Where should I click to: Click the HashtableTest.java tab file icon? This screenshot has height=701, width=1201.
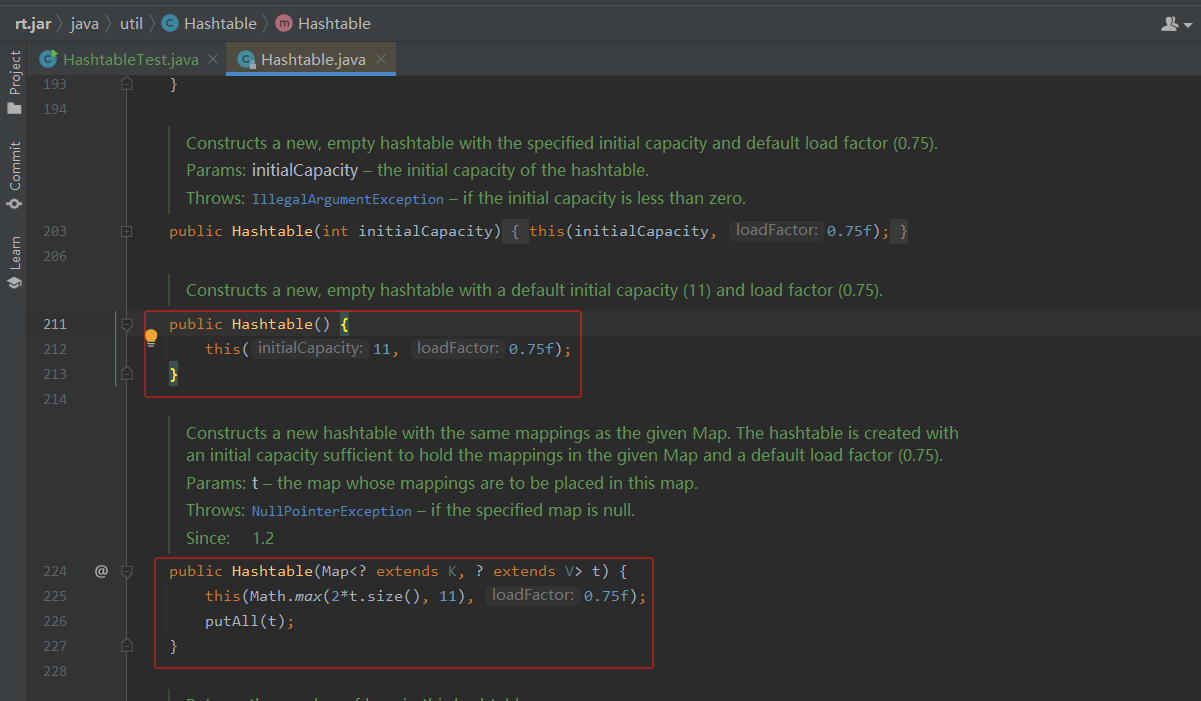tap(48, 59)
